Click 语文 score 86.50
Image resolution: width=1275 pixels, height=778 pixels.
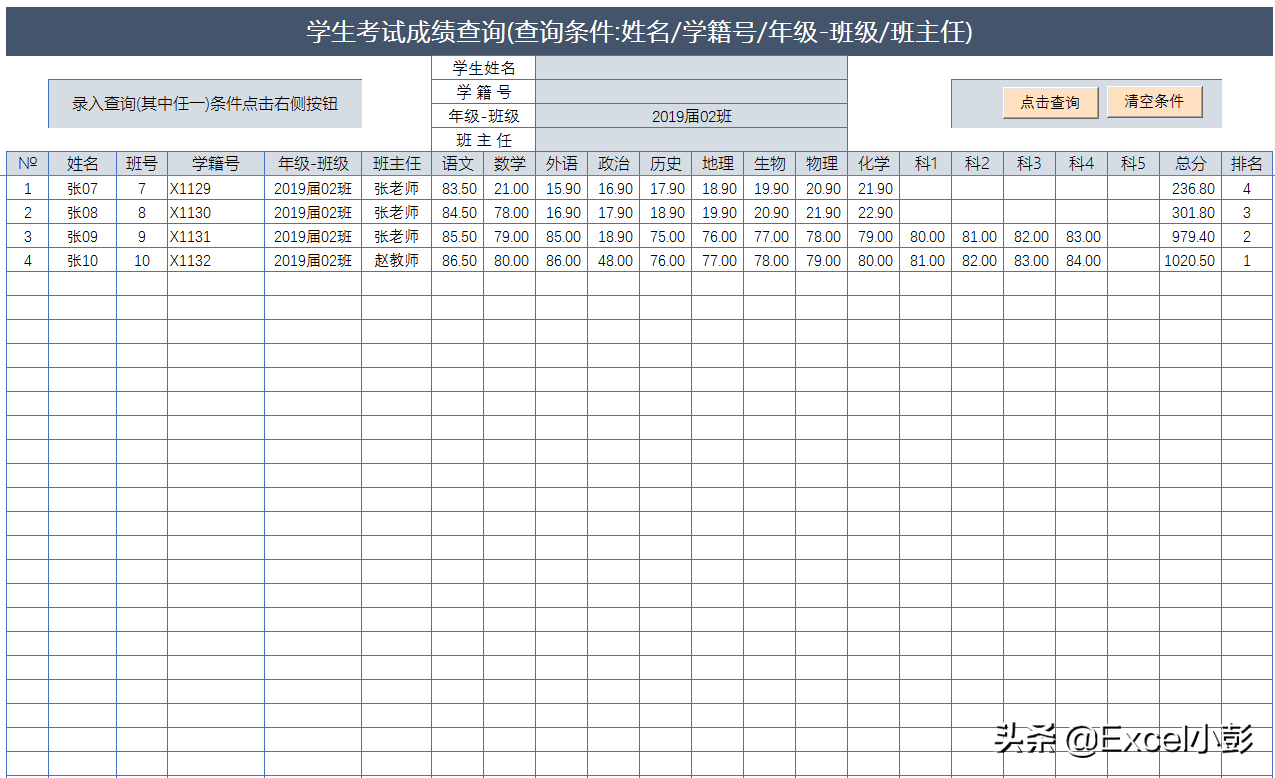(x=458, y=261)
